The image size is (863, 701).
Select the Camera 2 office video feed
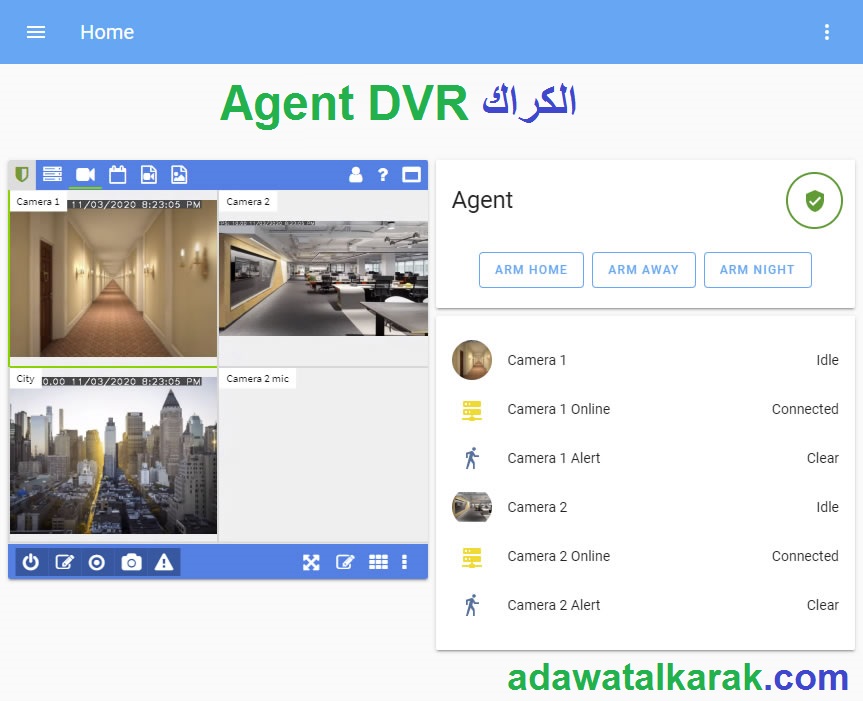(324, 278)
